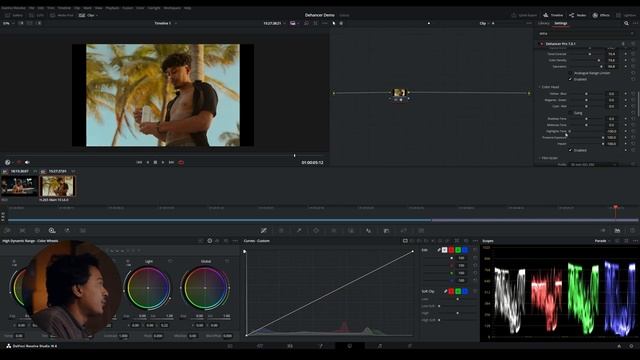Open the Lightbox view
The height and width of the screenshot is (360, 640).
point(626,15)
